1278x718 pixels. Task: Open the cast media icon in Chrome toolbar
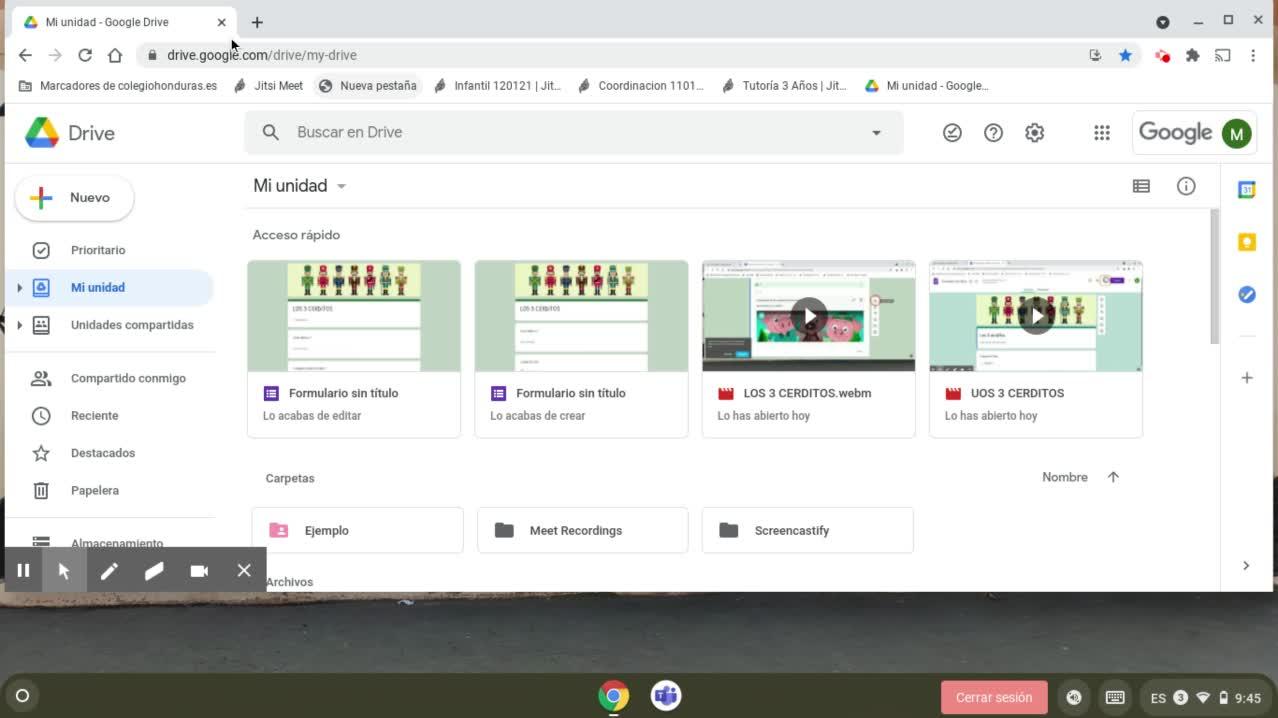point(1222,55)
